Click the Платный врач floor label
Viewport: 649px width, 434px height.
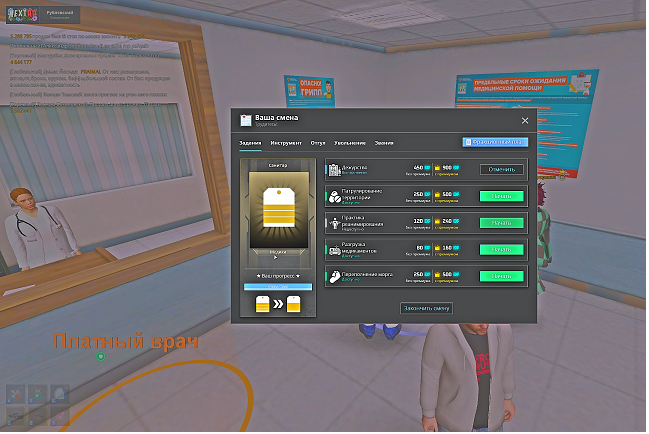point(126,343)
